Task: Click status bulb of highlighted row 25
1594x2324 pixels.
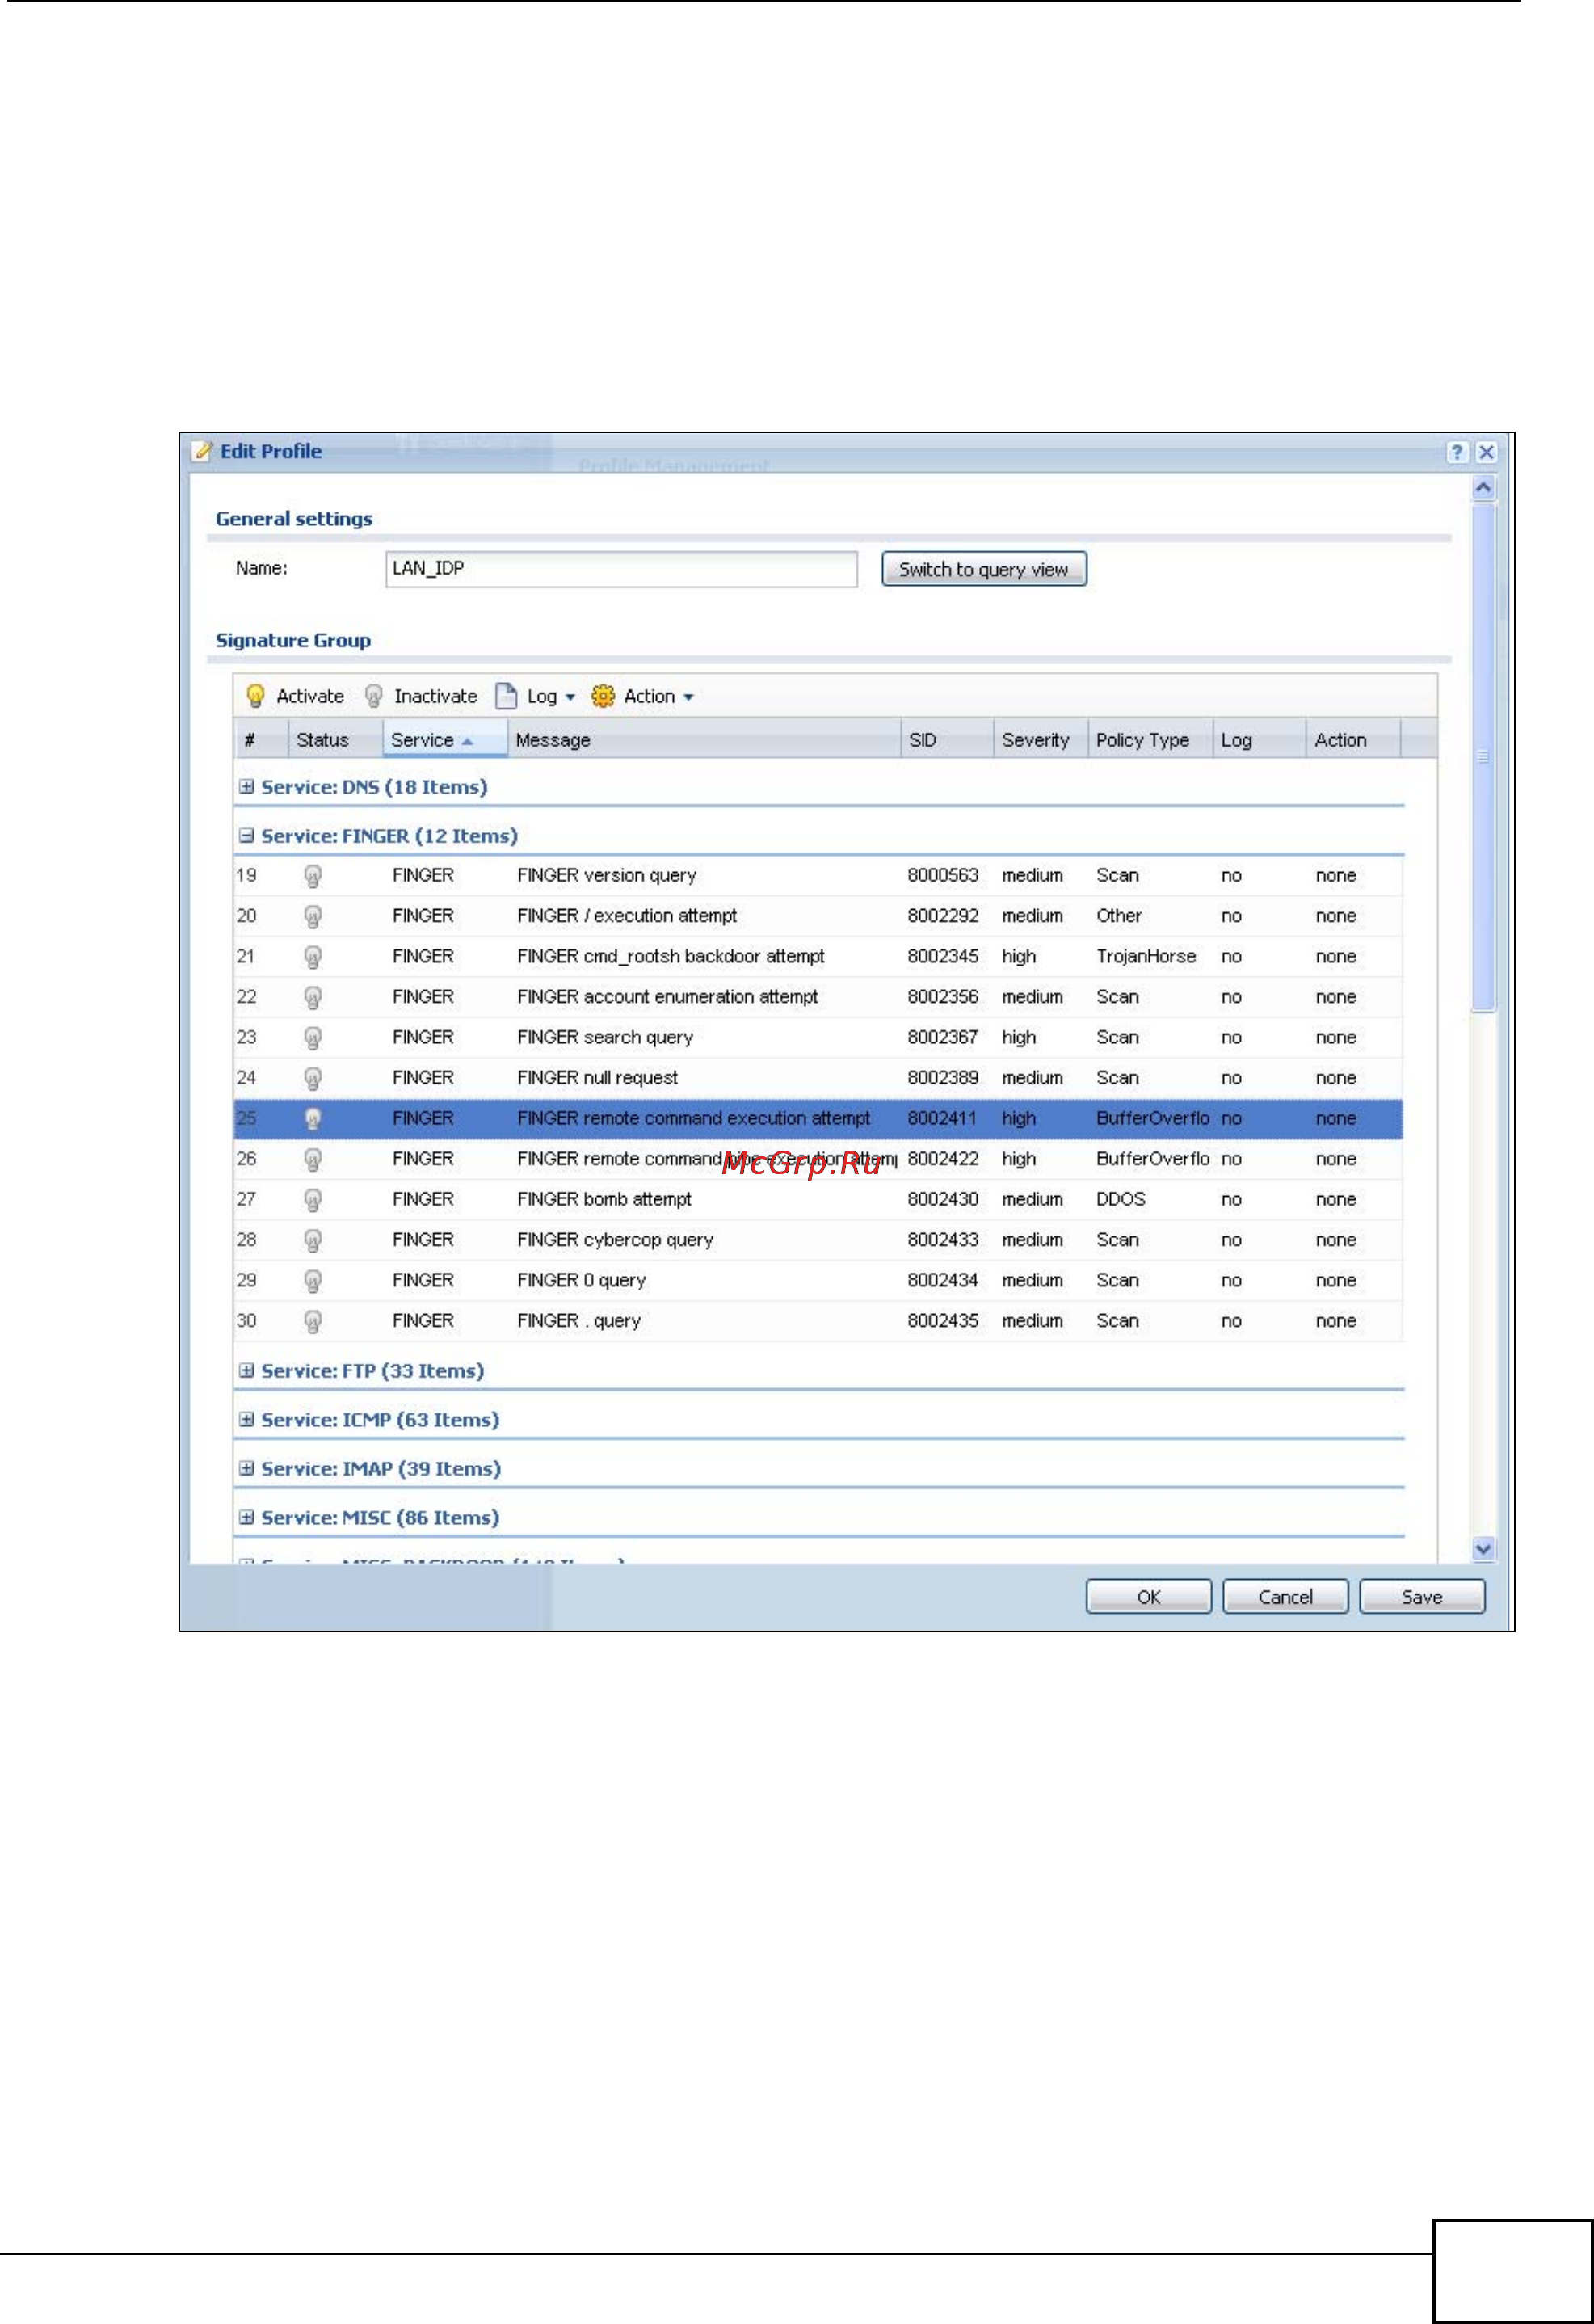Action: 313,1119
